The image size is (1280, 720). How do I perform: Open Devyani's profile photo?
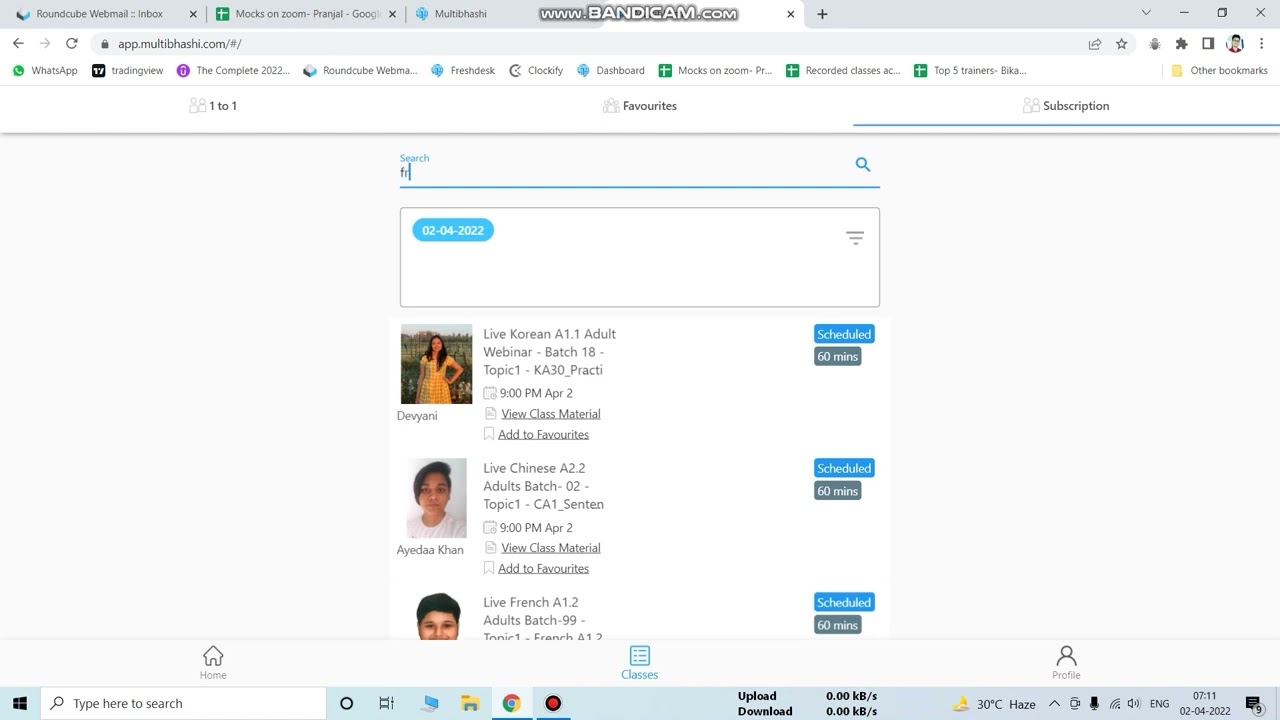click(436, 364)
